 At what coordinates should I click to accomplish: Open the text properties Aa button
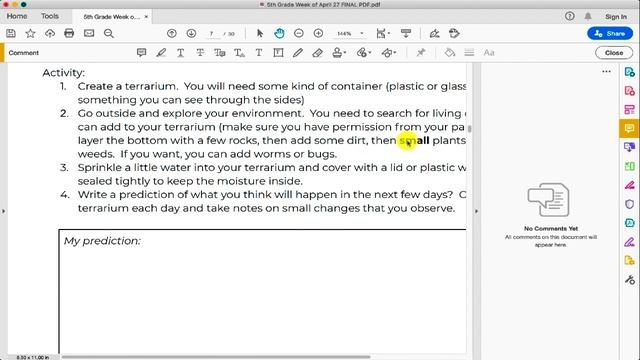coord(489,53)
